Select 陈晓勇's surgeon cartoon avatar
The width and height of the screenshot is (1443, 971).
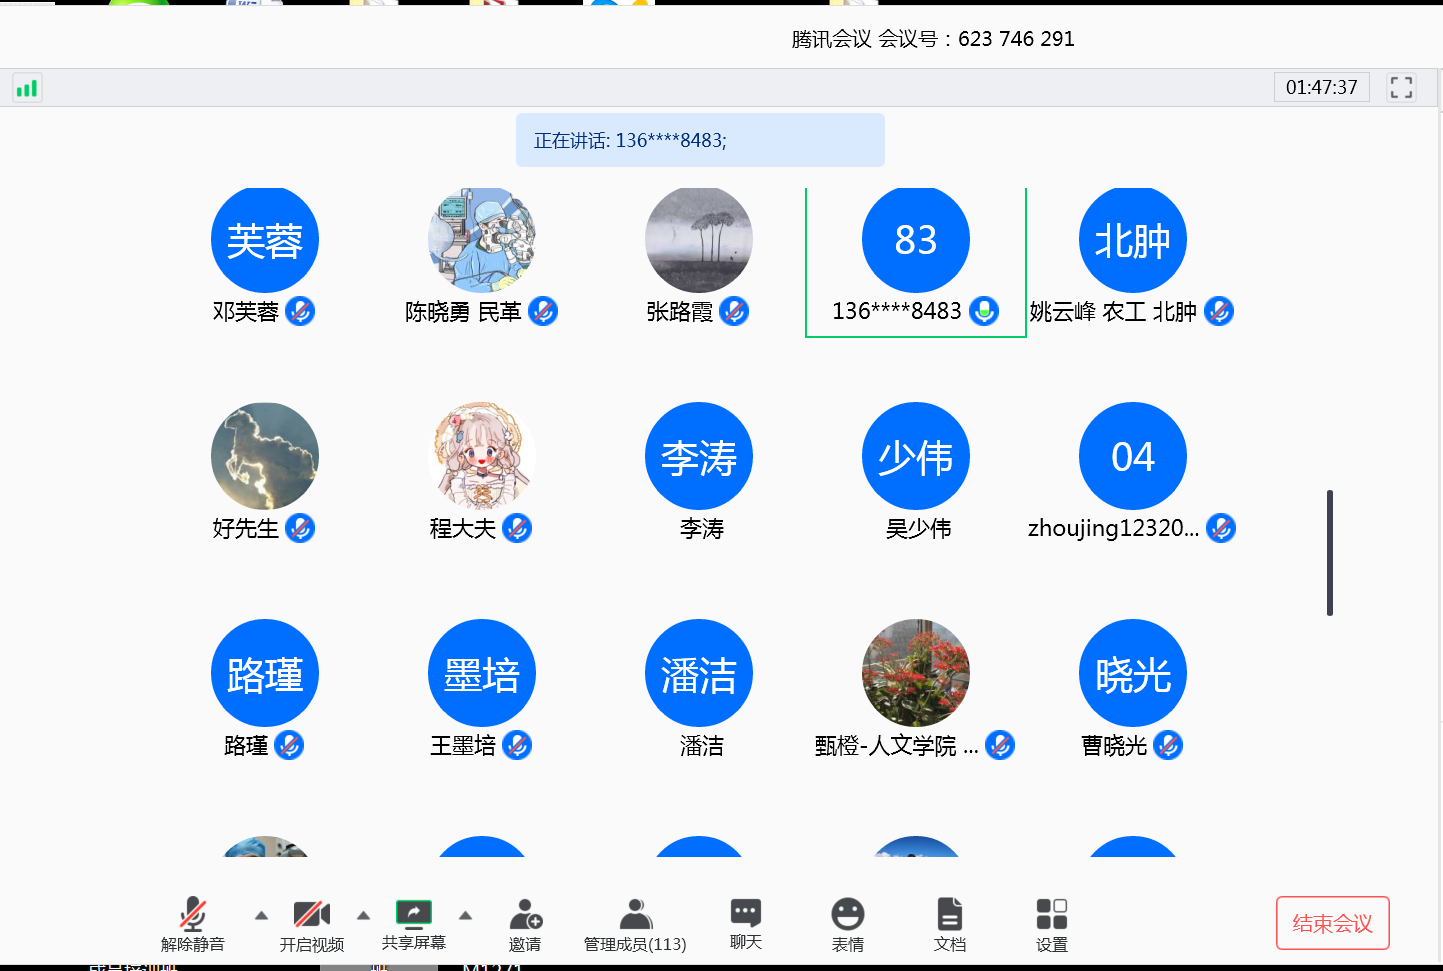482,240
